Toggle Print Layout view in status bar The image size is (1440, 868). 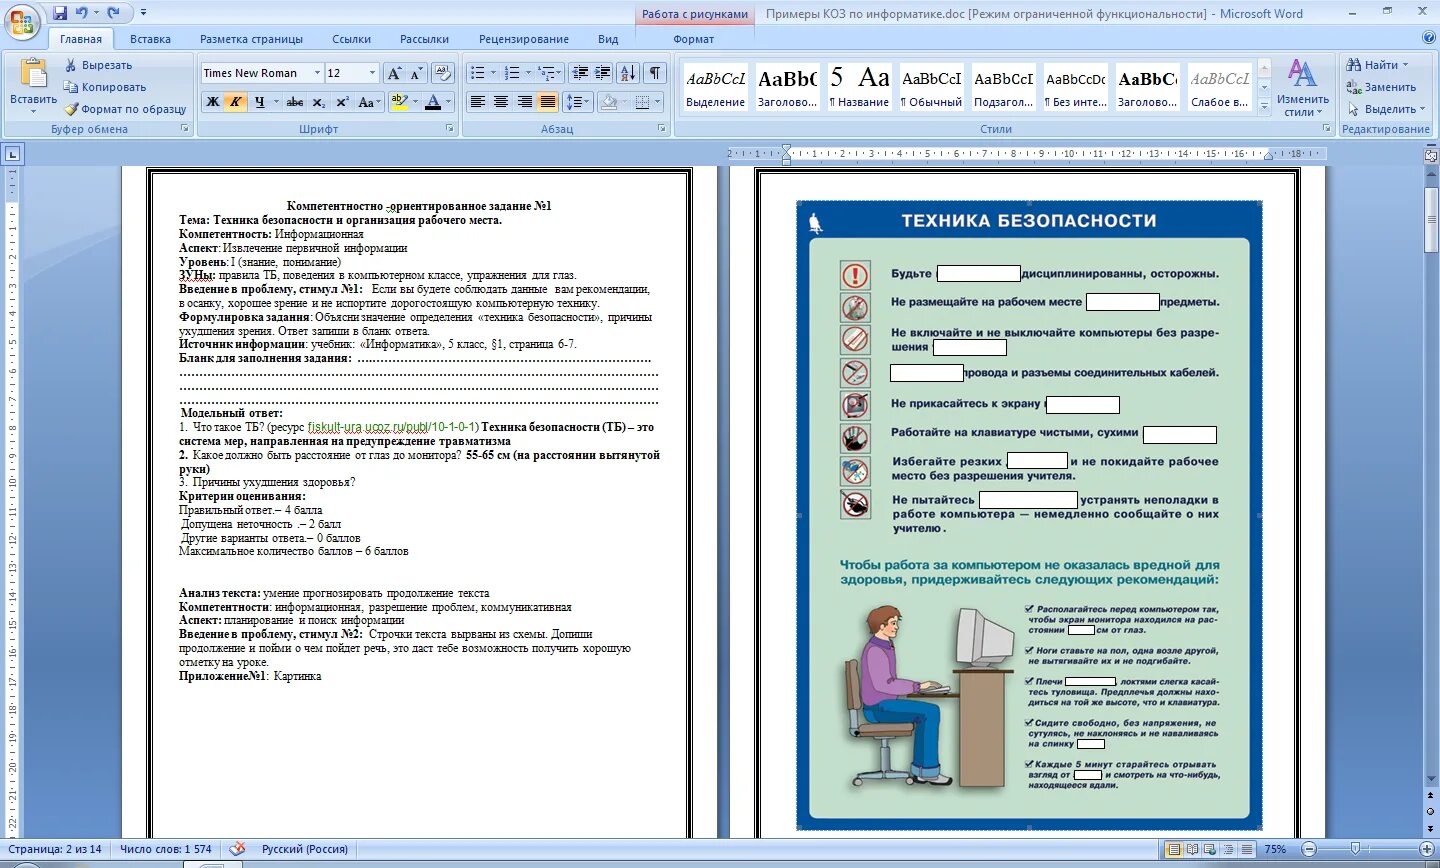[x=1174, y=849]
